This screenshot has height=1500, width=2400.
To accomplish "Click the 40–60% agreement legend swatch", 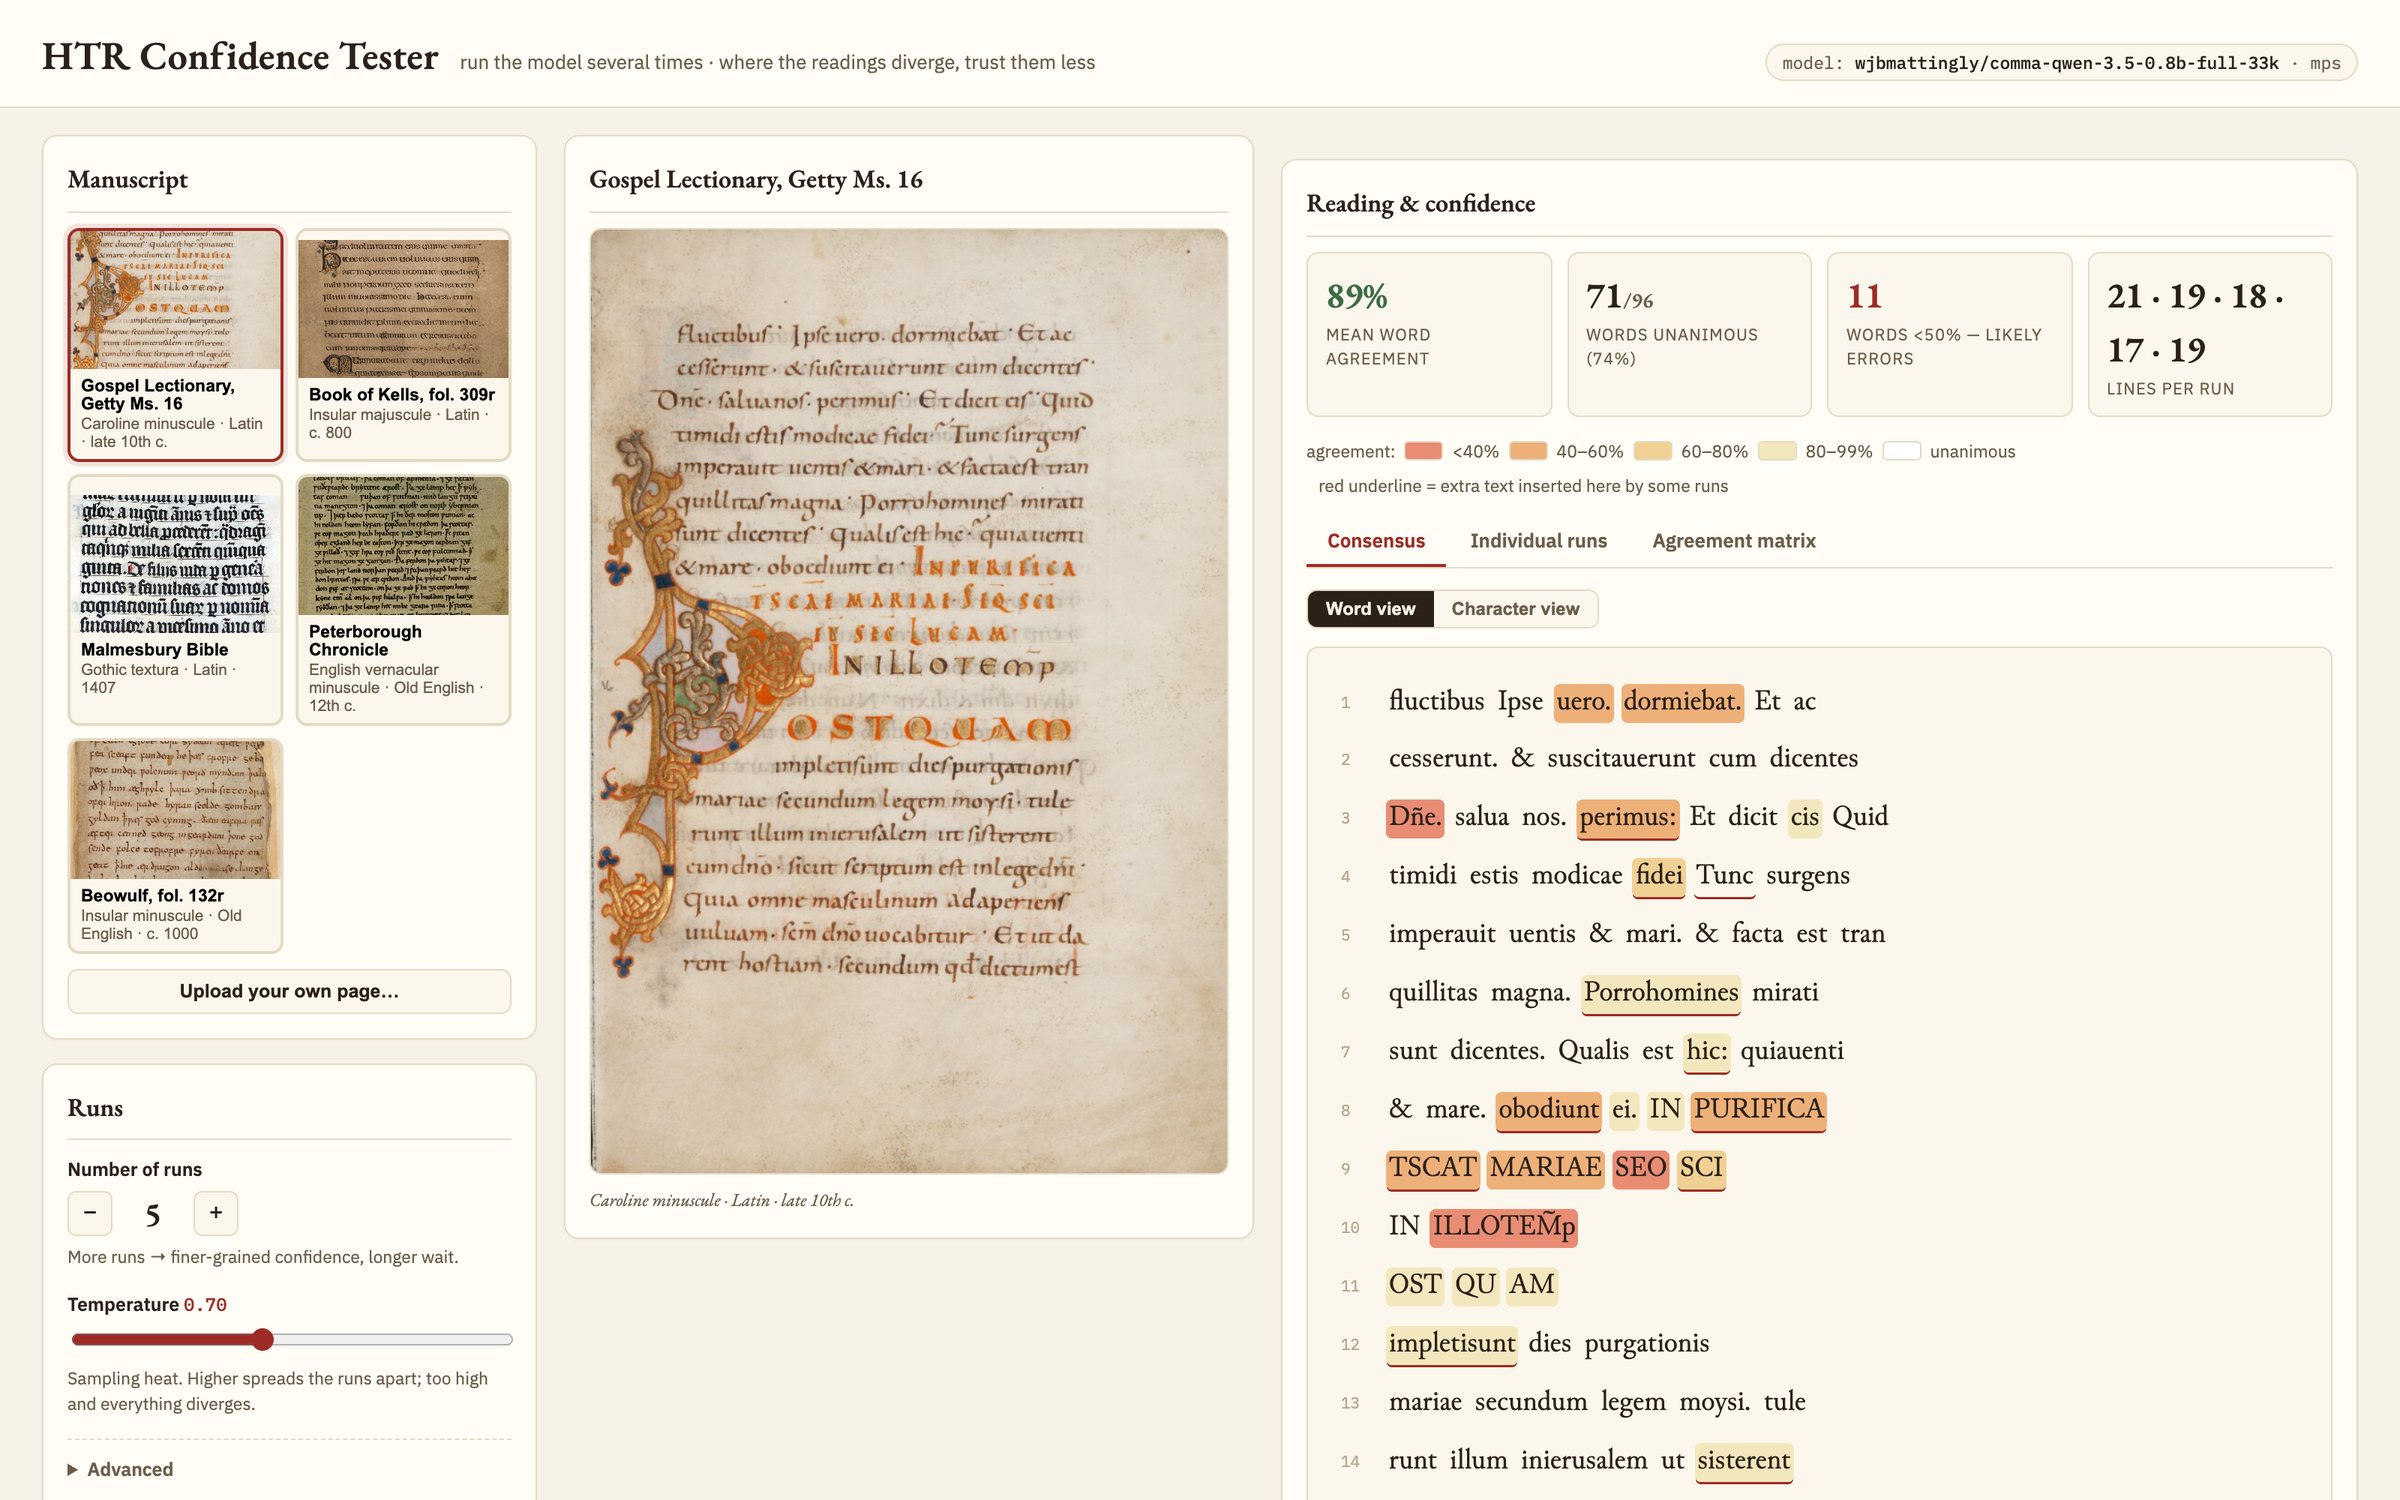I will [1528, 451].
